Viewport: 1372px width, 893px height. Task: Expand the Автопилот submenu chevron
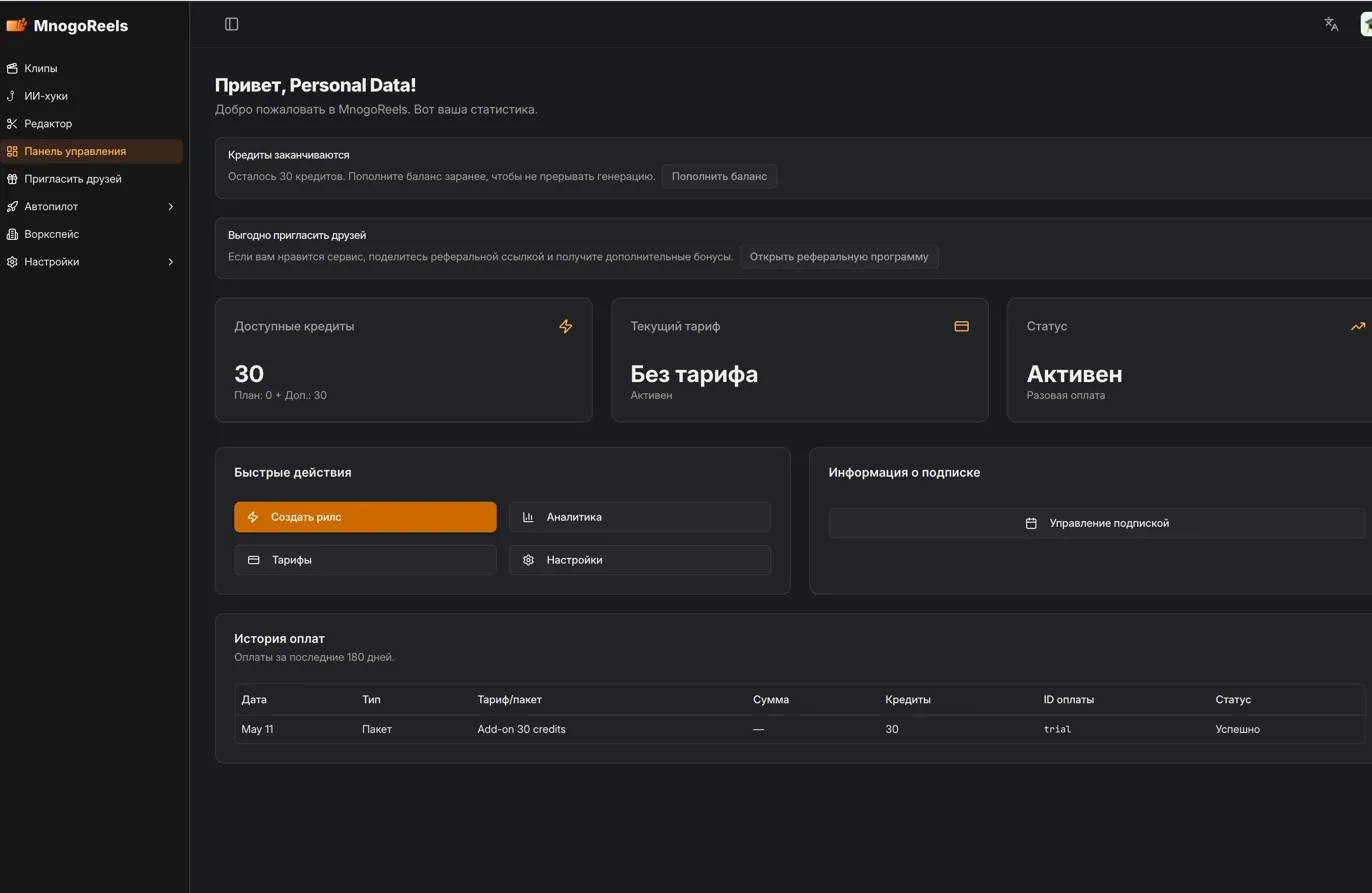[x=170, y=207]
